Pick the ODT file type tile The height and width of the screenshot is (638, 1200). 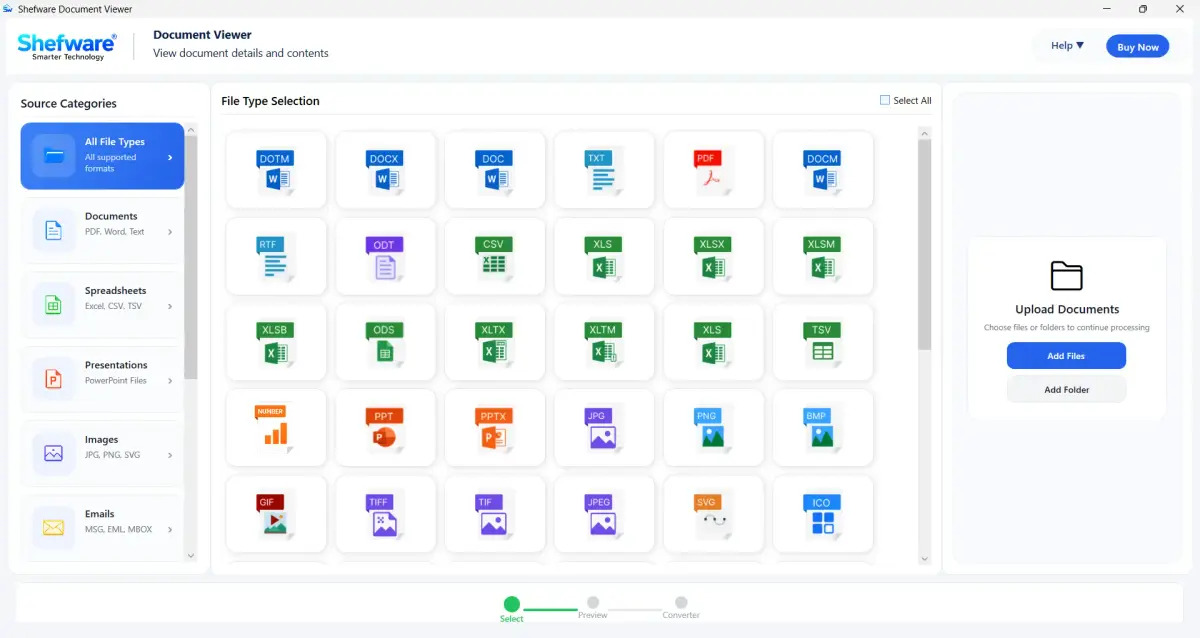[x=385, y=257]
